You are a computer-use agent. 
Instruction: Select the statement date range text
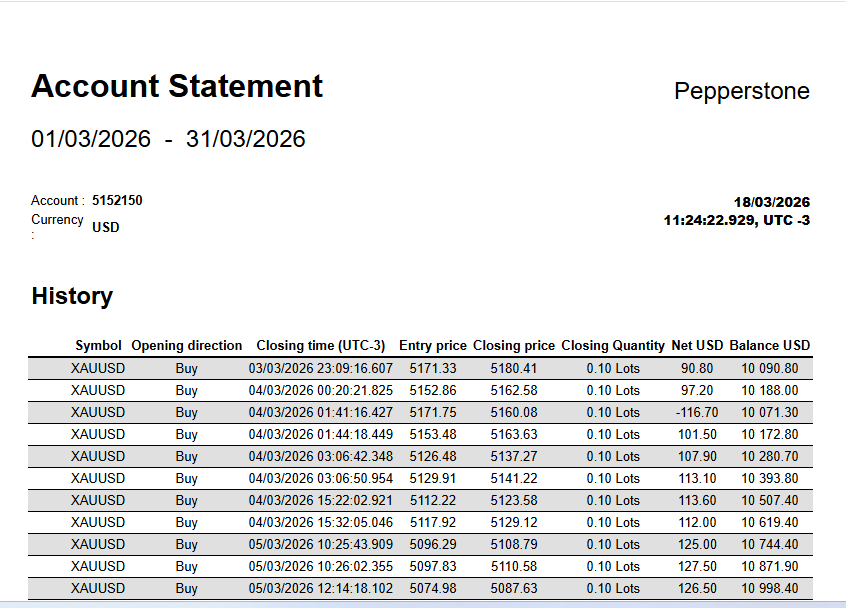(168, 139)
